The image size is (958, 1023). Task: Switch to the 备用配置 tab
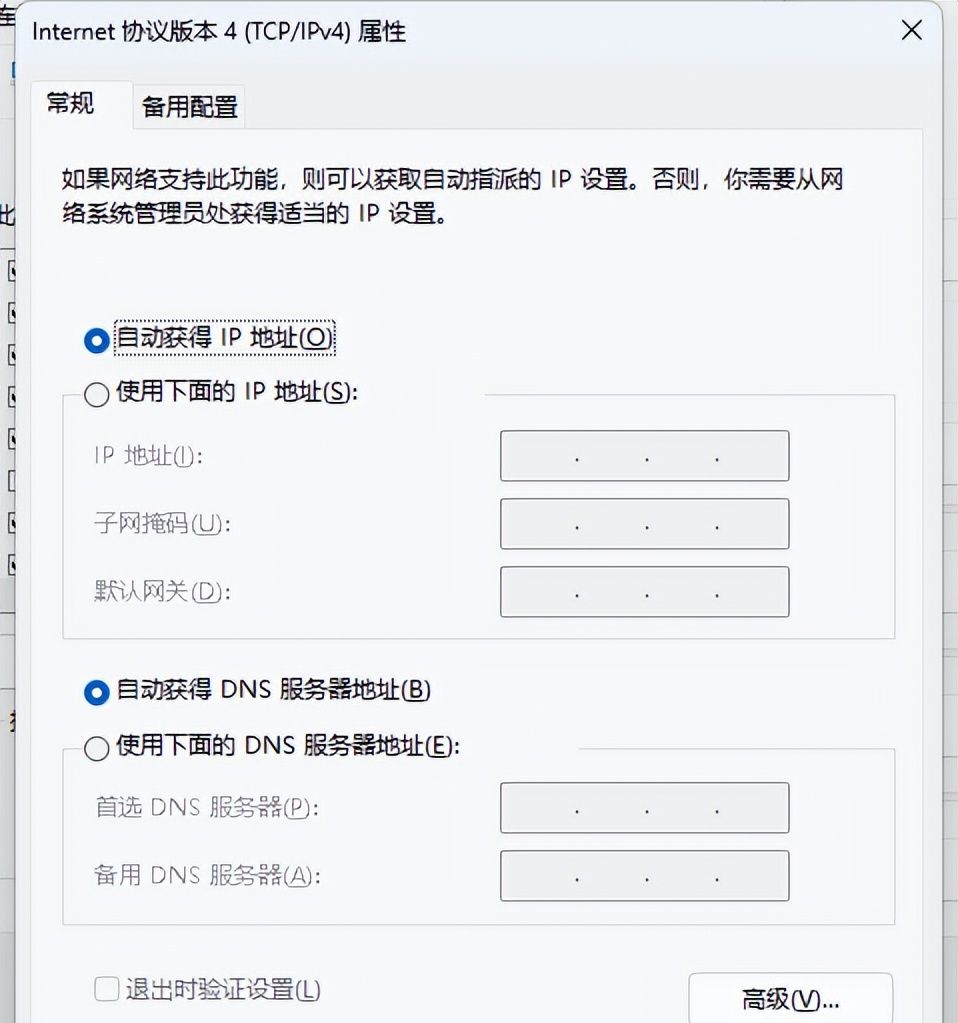tap(188, 105)
